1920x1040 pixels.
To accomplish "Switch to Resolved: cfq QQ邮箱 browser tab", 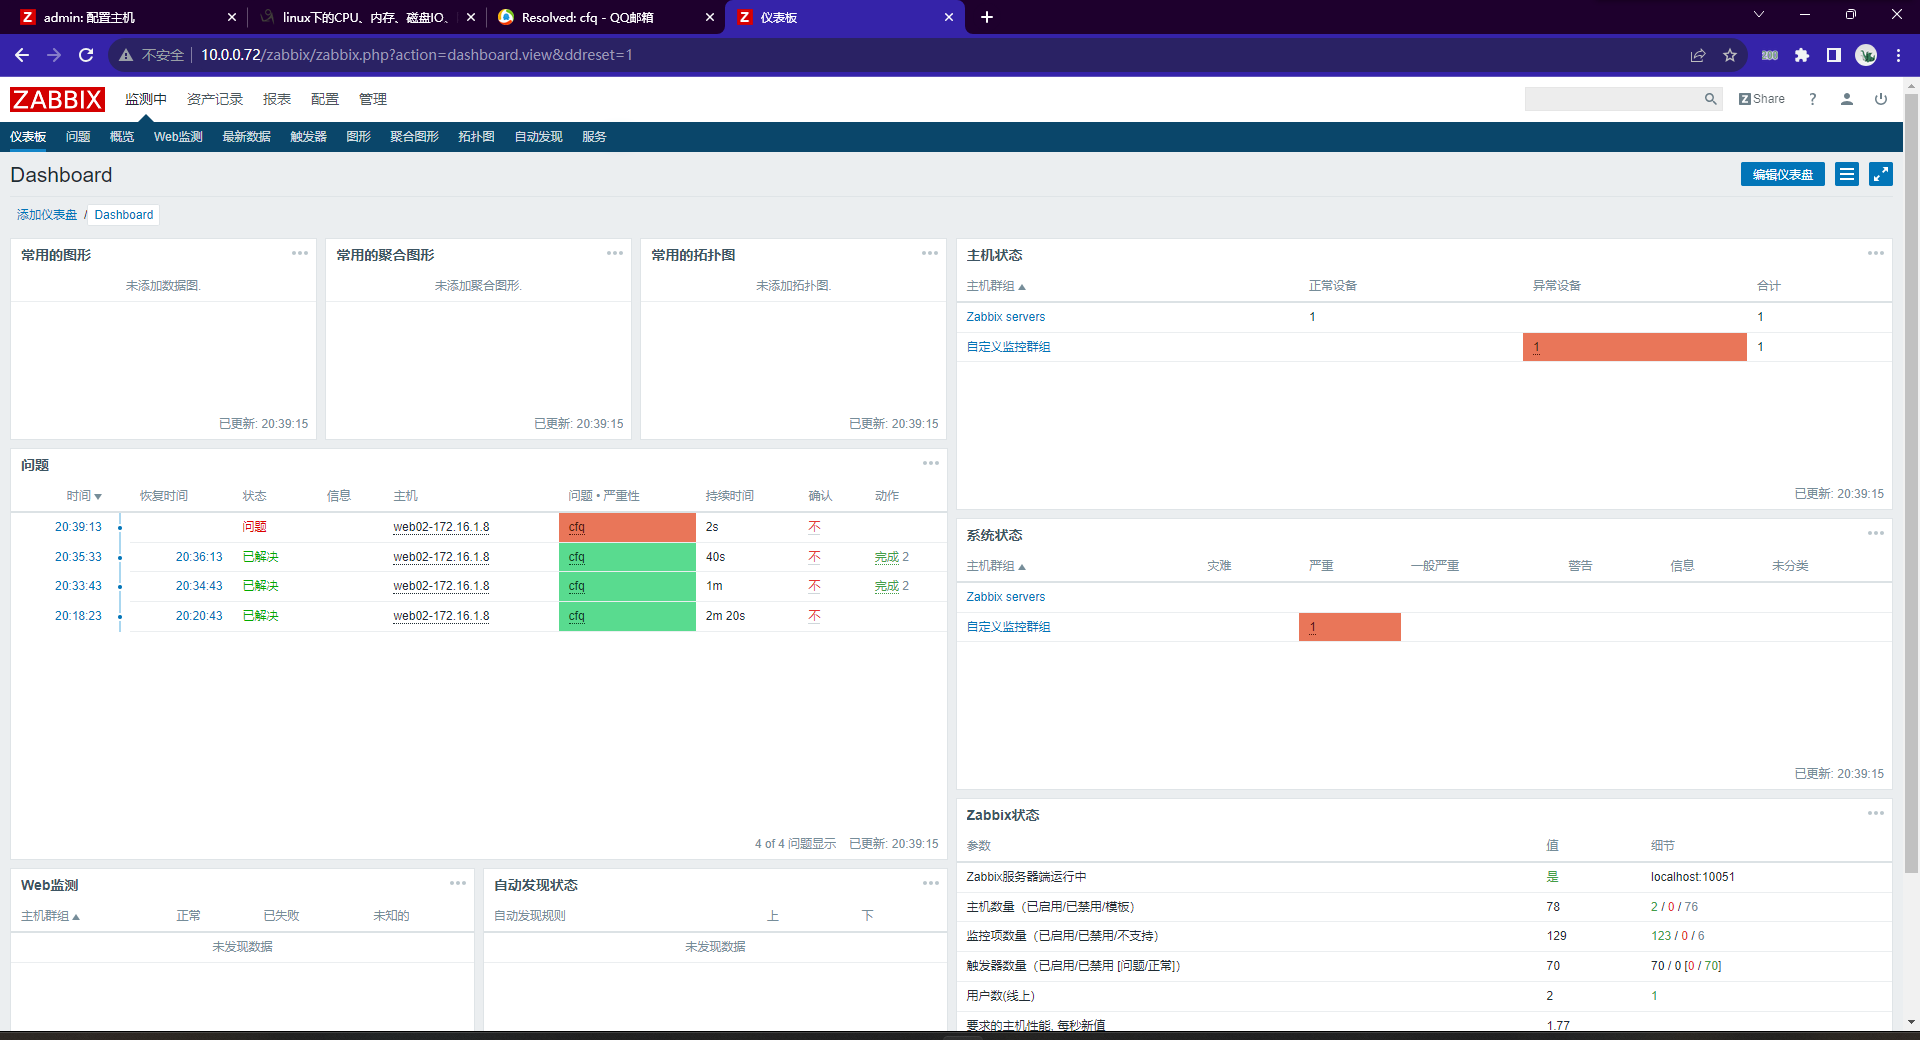I will pyautogui.click(x=605, y=17).
